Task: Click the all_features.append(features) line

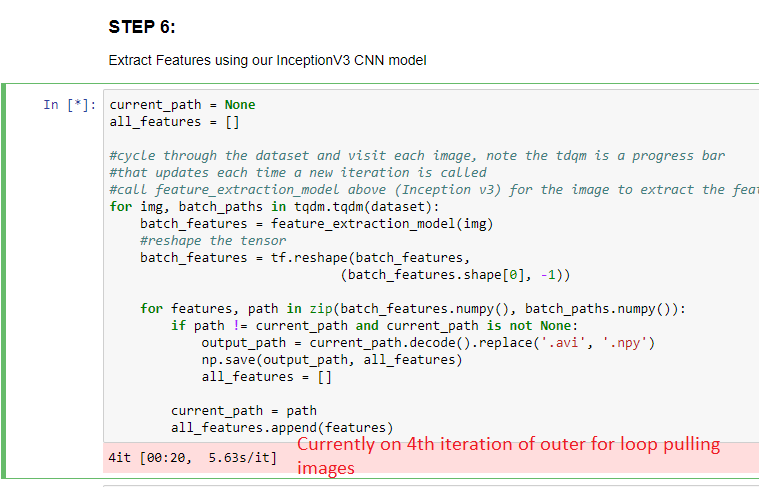Action: [x=282, y=427]
